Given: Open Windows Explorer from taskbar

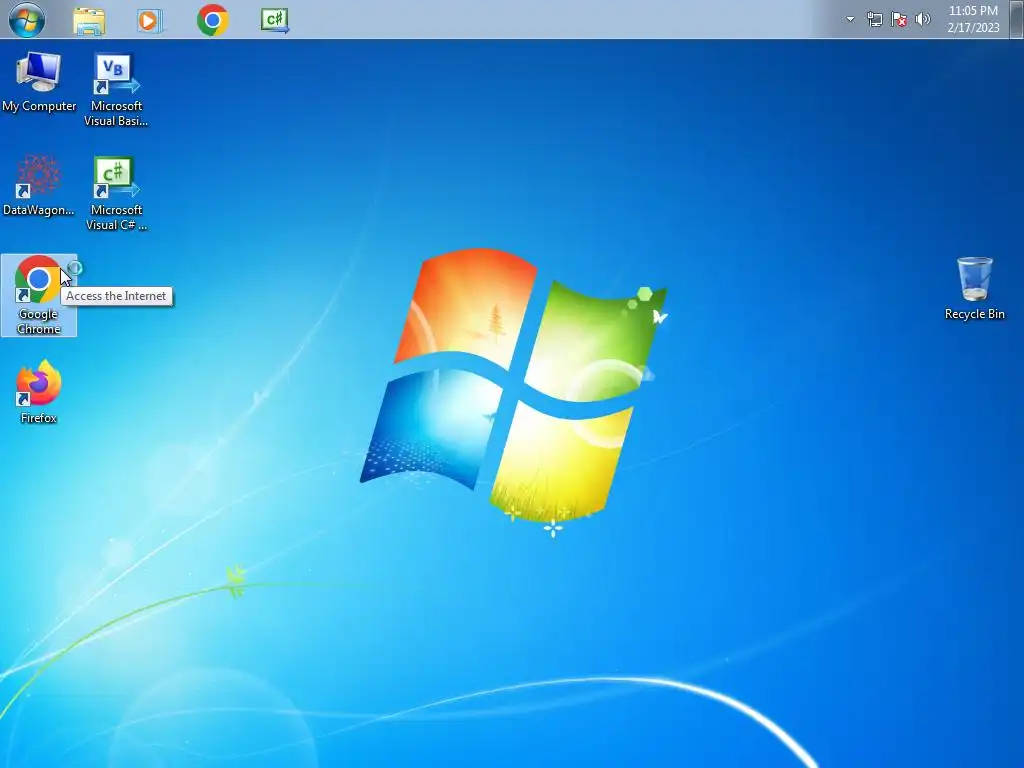Looking at the screenshot, I should pos(89,21).
